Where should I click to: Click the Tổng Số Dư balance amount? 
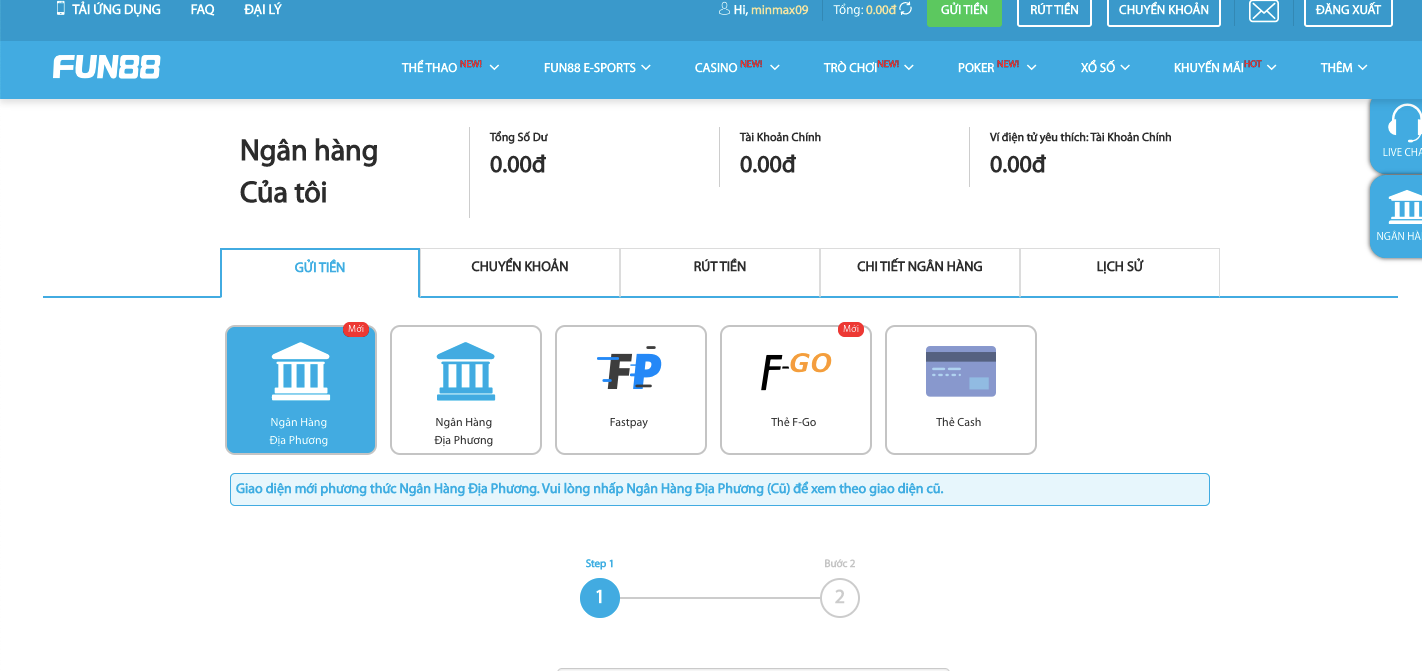pyautogui.click(x=518, y=165)
